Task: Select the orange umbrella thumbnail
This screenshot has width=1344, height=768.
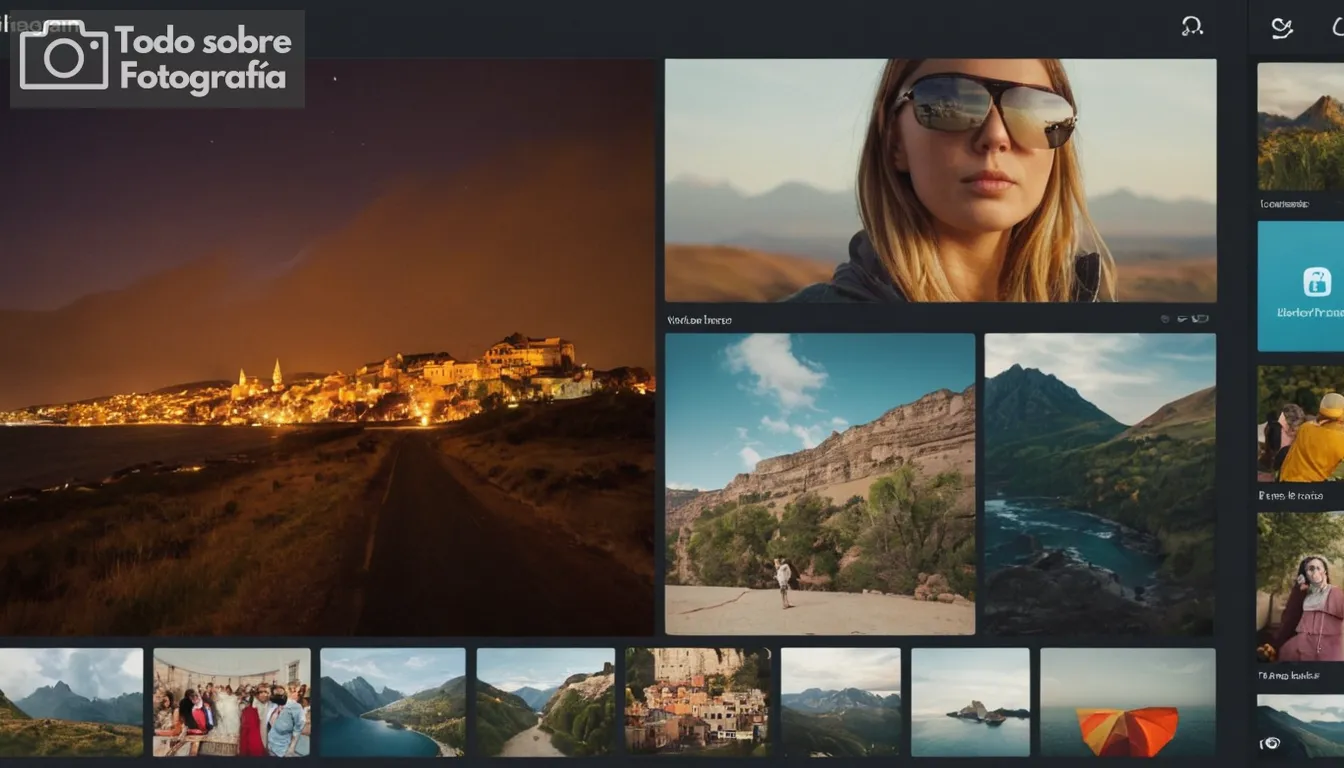Action: pyautogui.click(x=1128, y=702)
